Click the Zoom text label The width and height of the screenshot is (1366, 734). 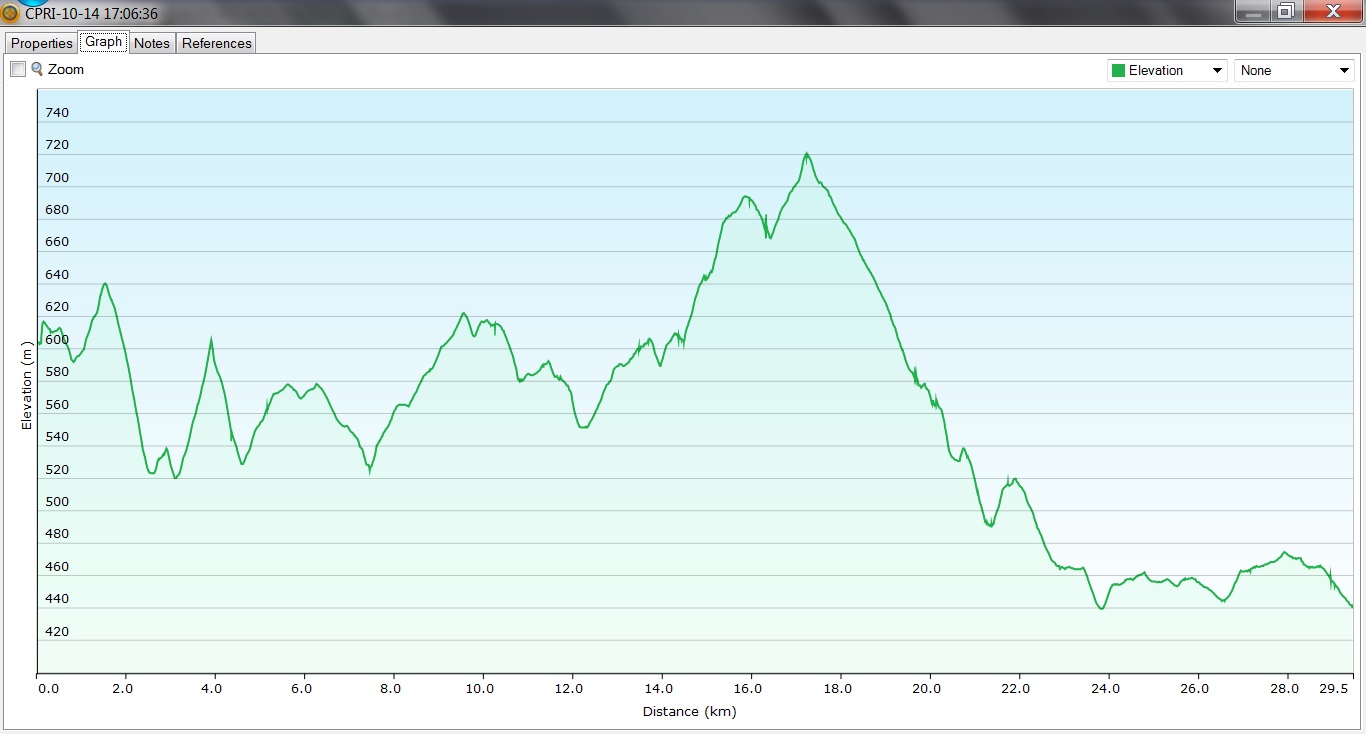pos(66,70)
